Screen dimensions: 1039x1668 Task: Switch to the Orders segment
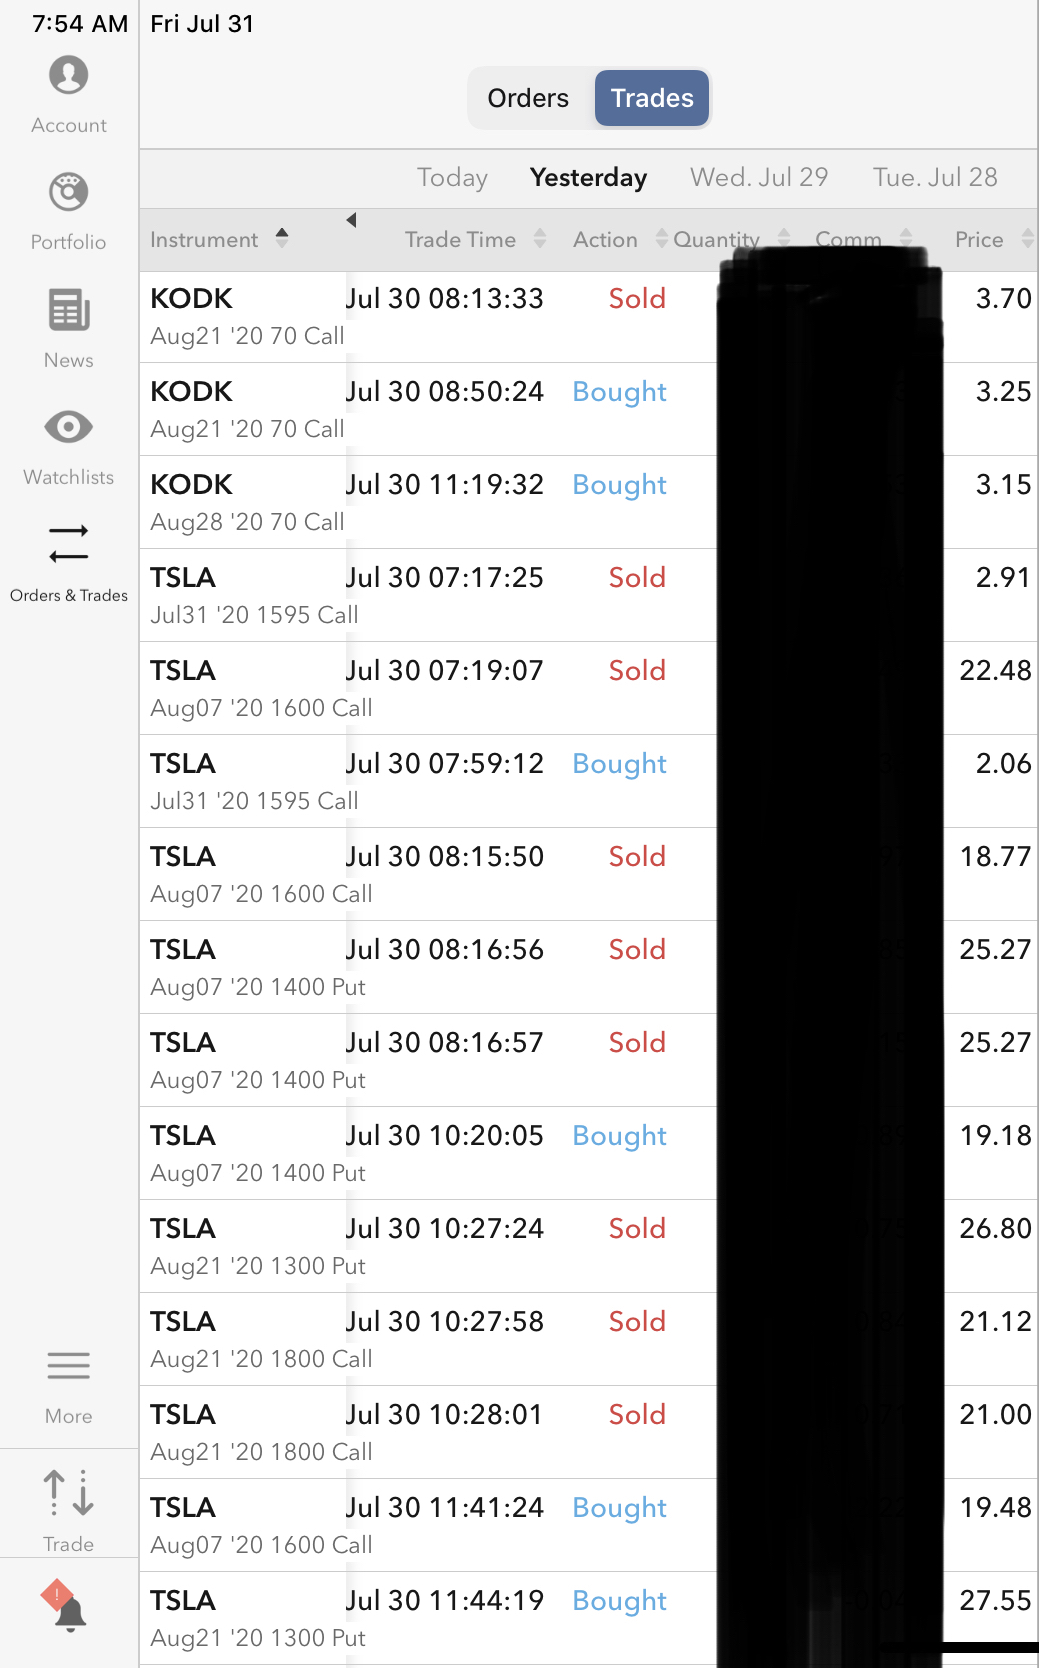(x=528, y=98)
